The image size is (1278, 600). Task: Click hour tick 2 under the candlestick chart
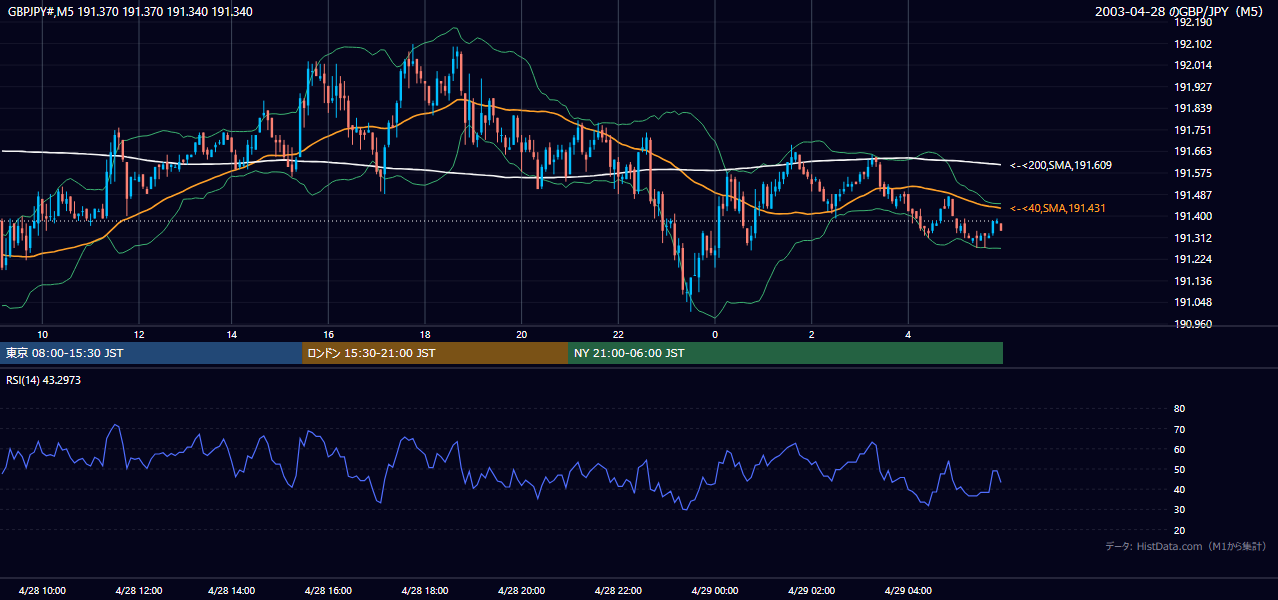point(812,334)
